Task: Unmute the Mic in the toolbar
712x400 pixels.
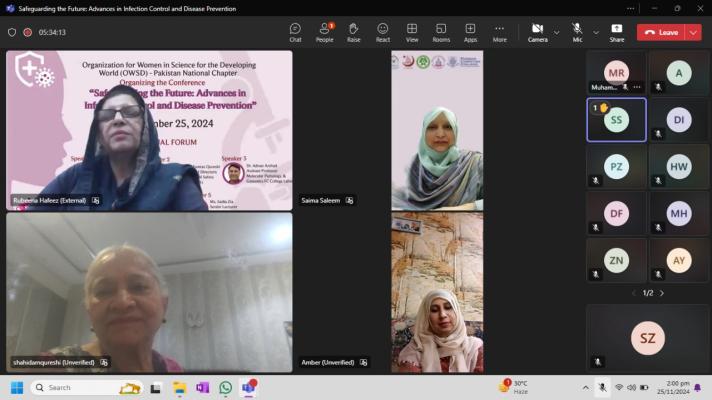Action: (x=577, y=32)
